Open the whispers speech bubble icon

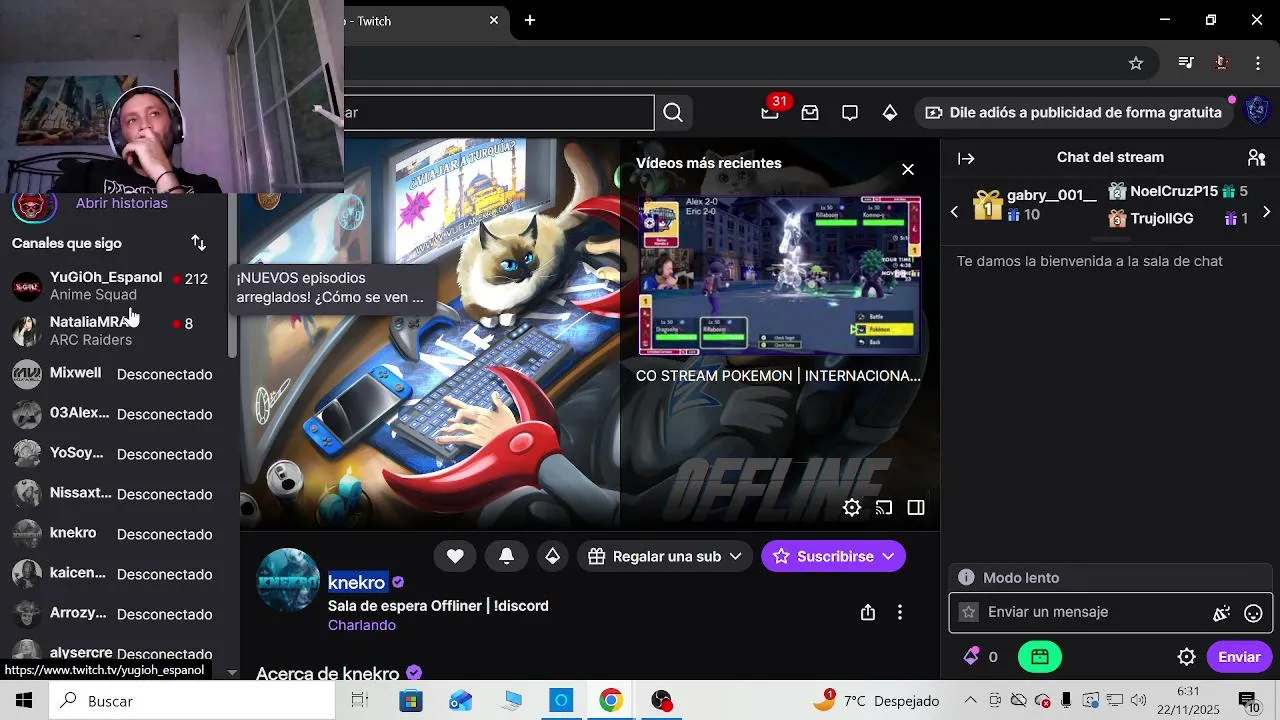click(x=850, y=113)
